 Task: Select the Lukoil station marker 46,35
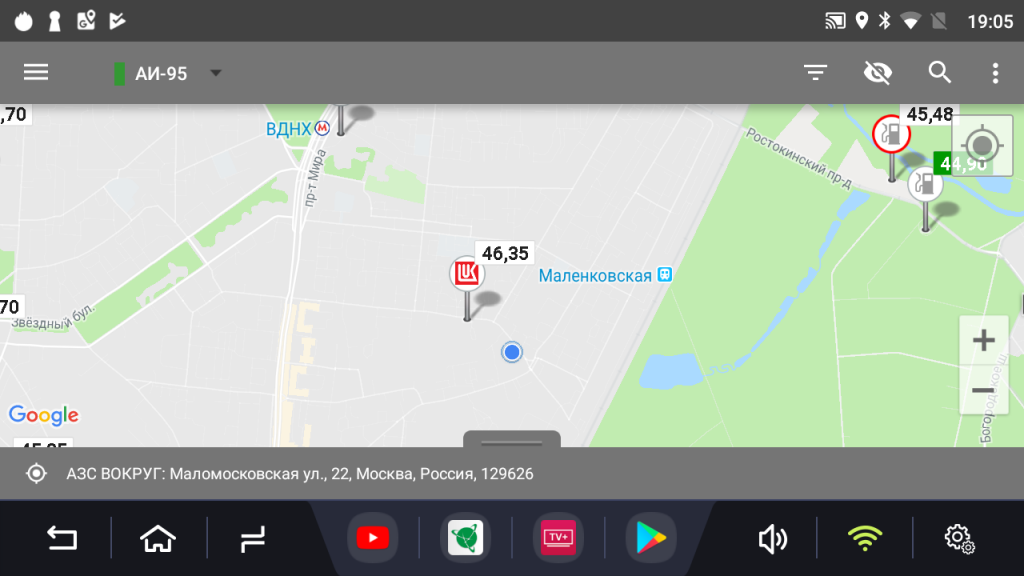pyautogui.click(x=467, y=273)
